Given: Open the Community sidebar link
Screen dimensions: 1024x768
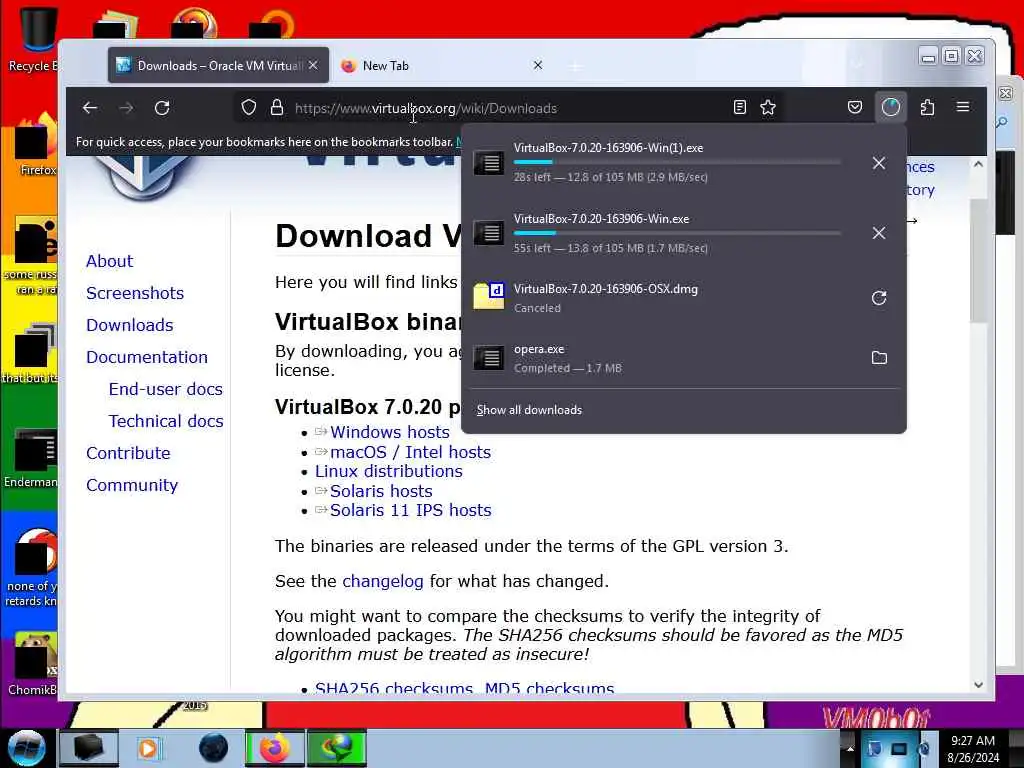Looking at the screenshot, I should pyautogui.click(x=132, y=485).
